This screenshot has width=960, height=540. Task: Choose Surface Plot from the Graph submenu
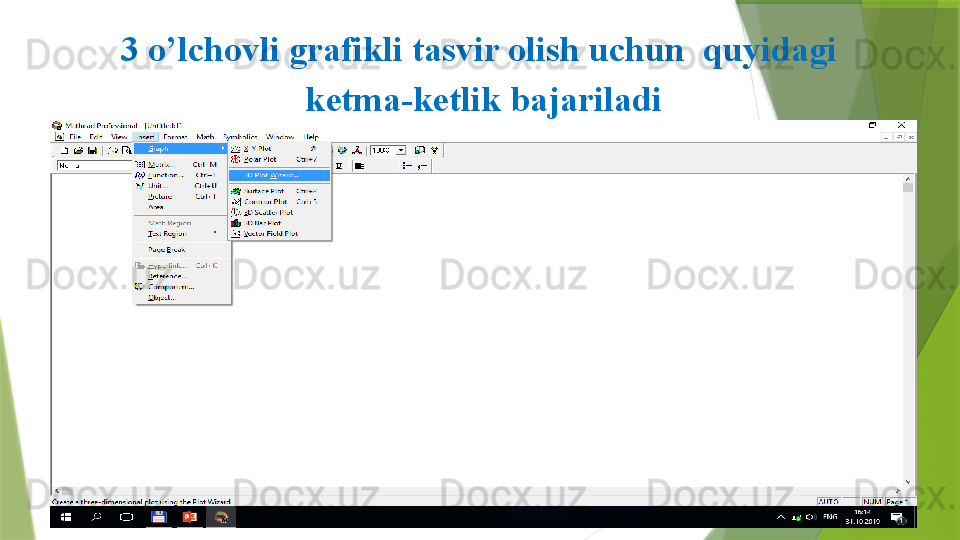pos(265,191)
